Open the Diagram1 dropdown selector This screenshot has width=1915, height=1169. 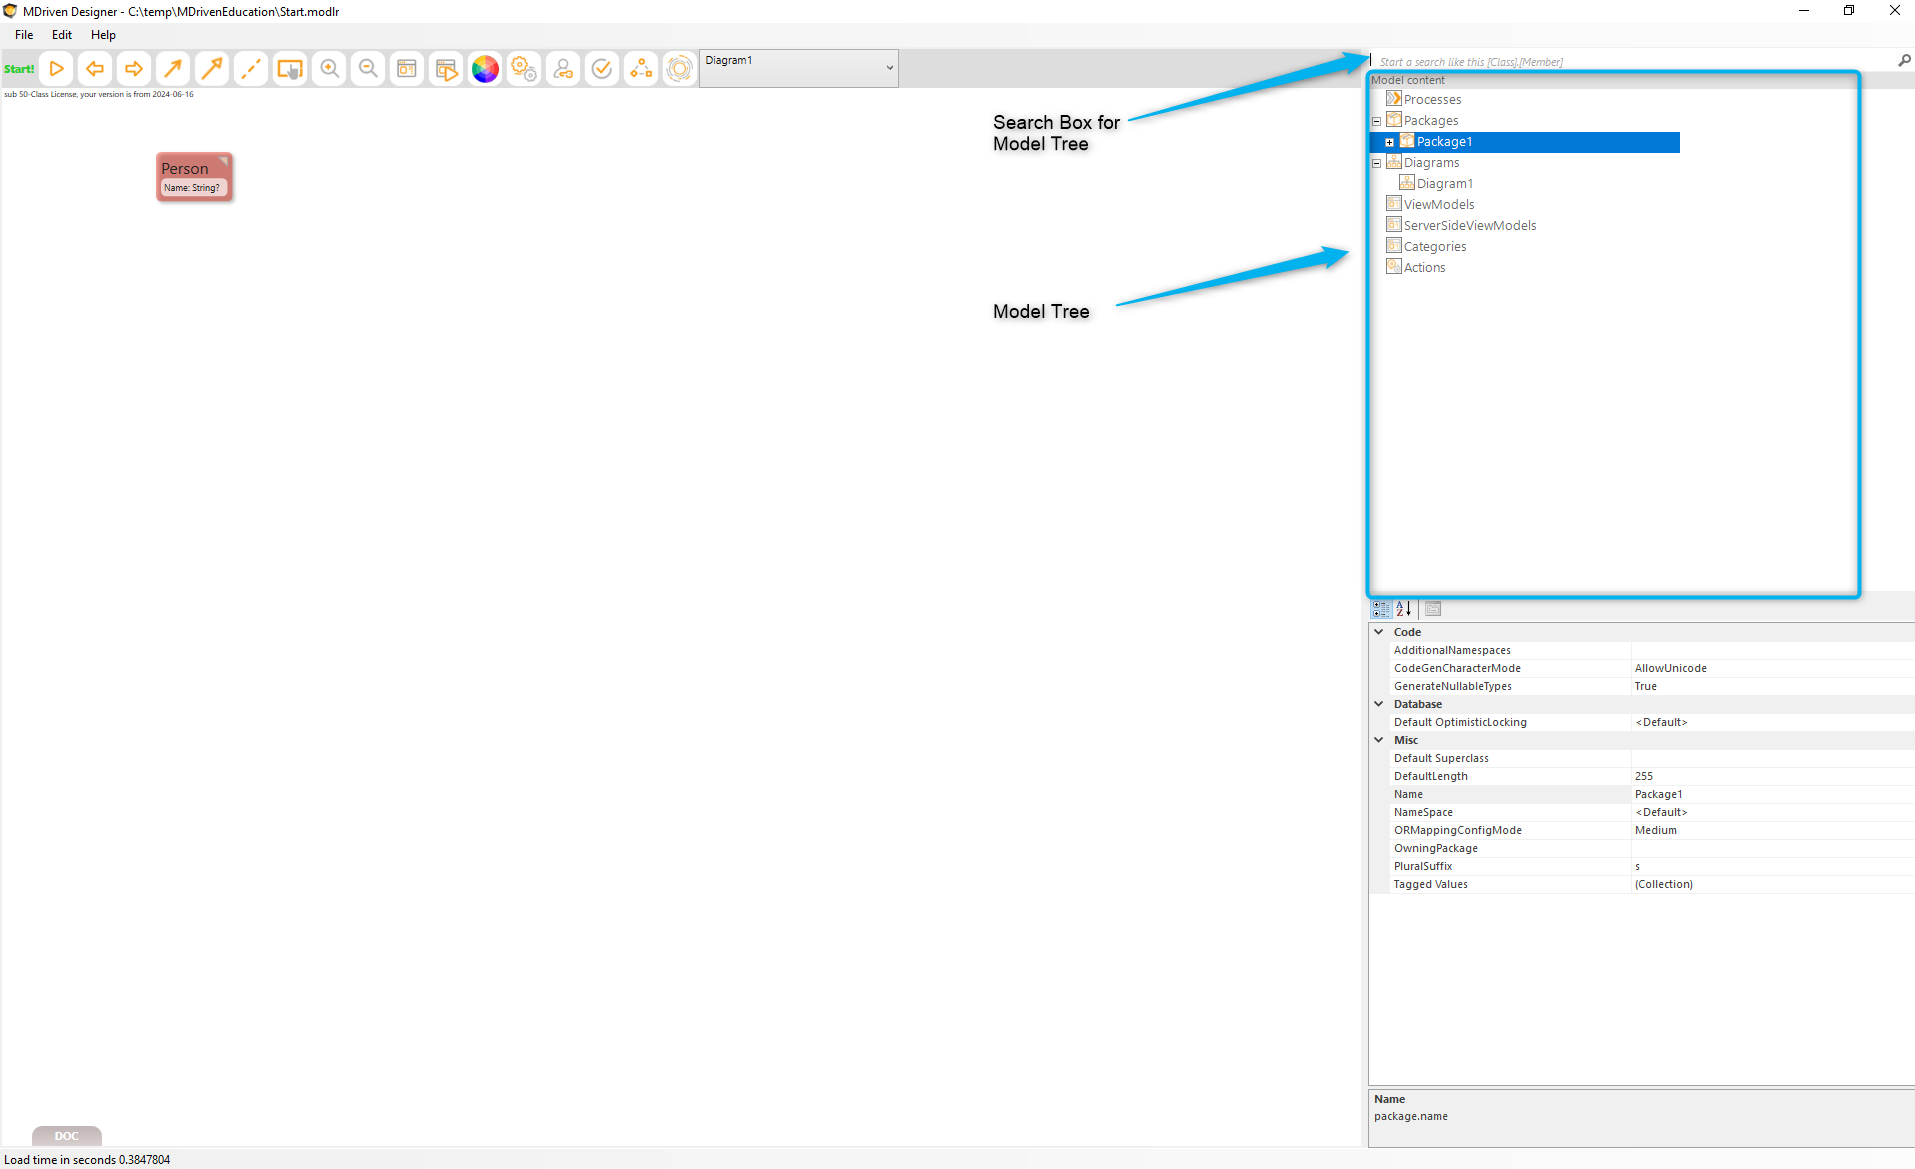(x=798, y=68)
